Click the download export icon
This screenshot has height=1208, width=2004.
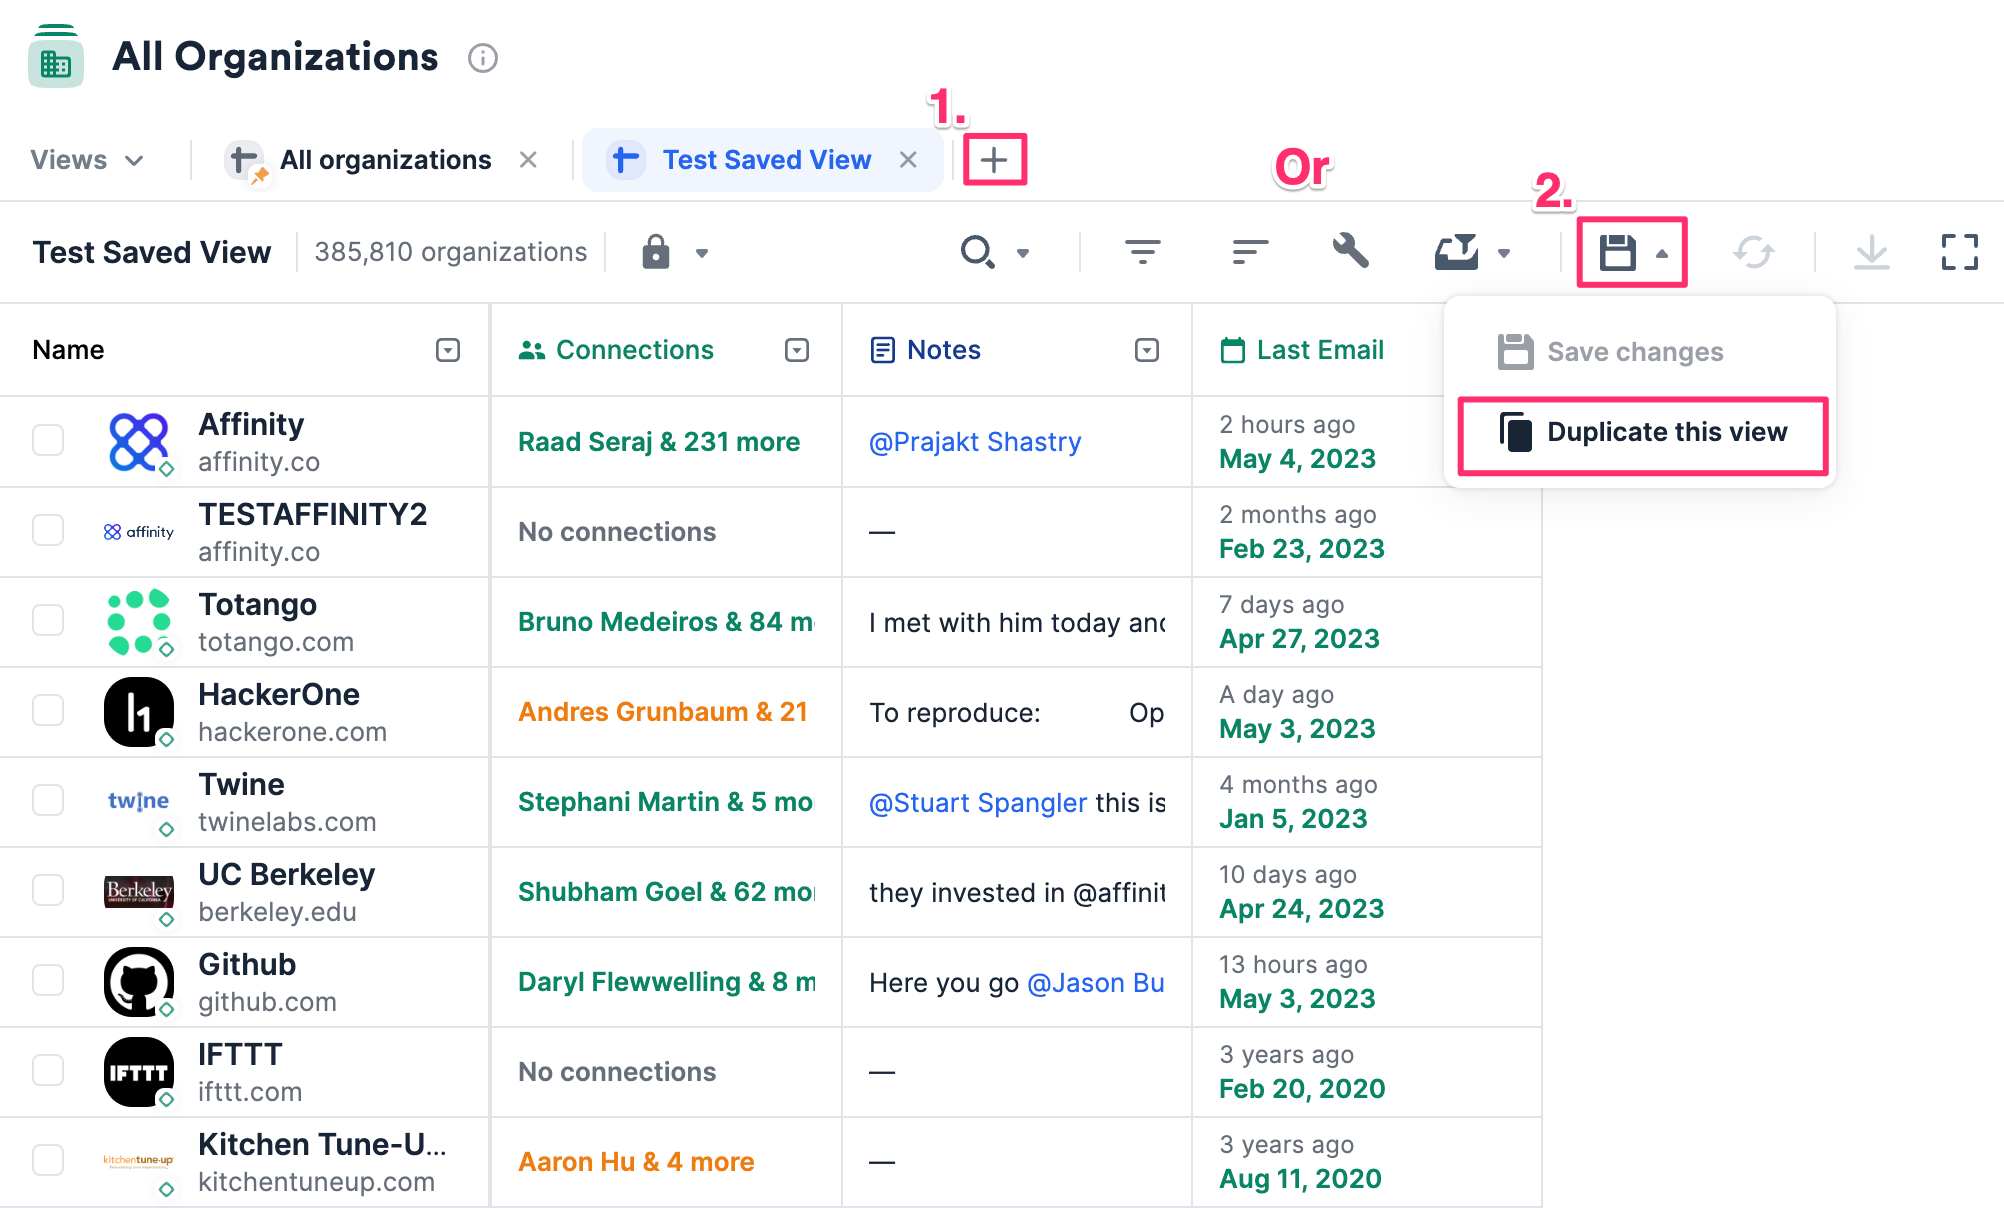(1871, 252)
